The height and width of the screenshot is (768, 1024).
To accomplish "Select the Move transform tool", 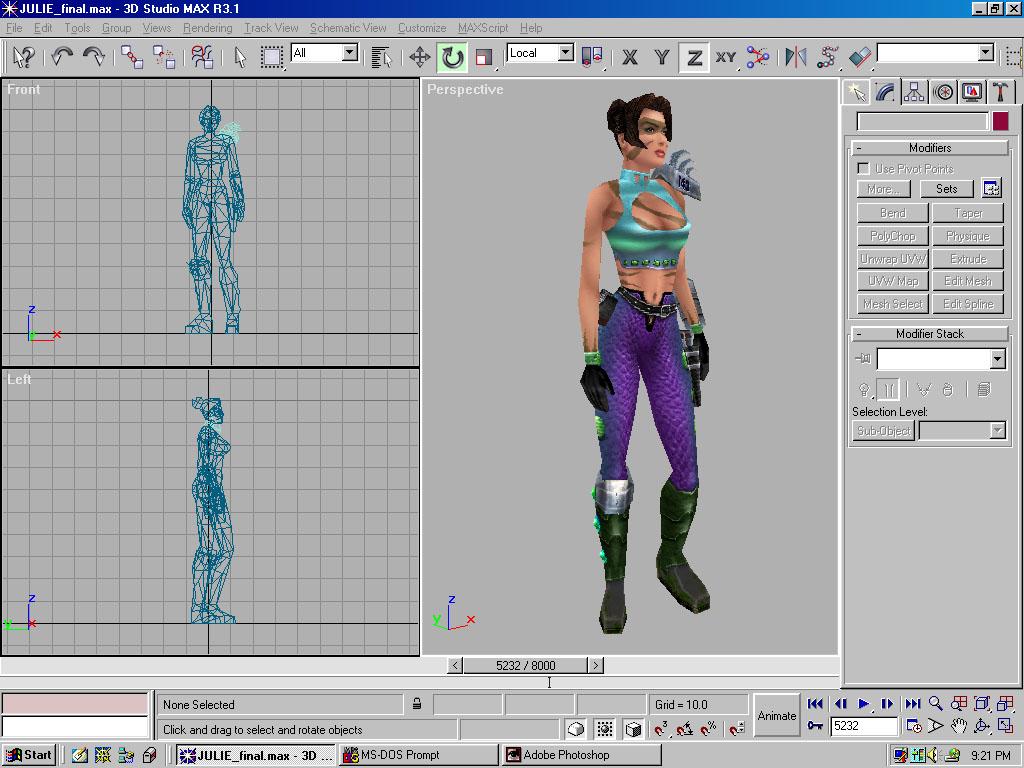I will pyautogui.click(x=420, y=57).
